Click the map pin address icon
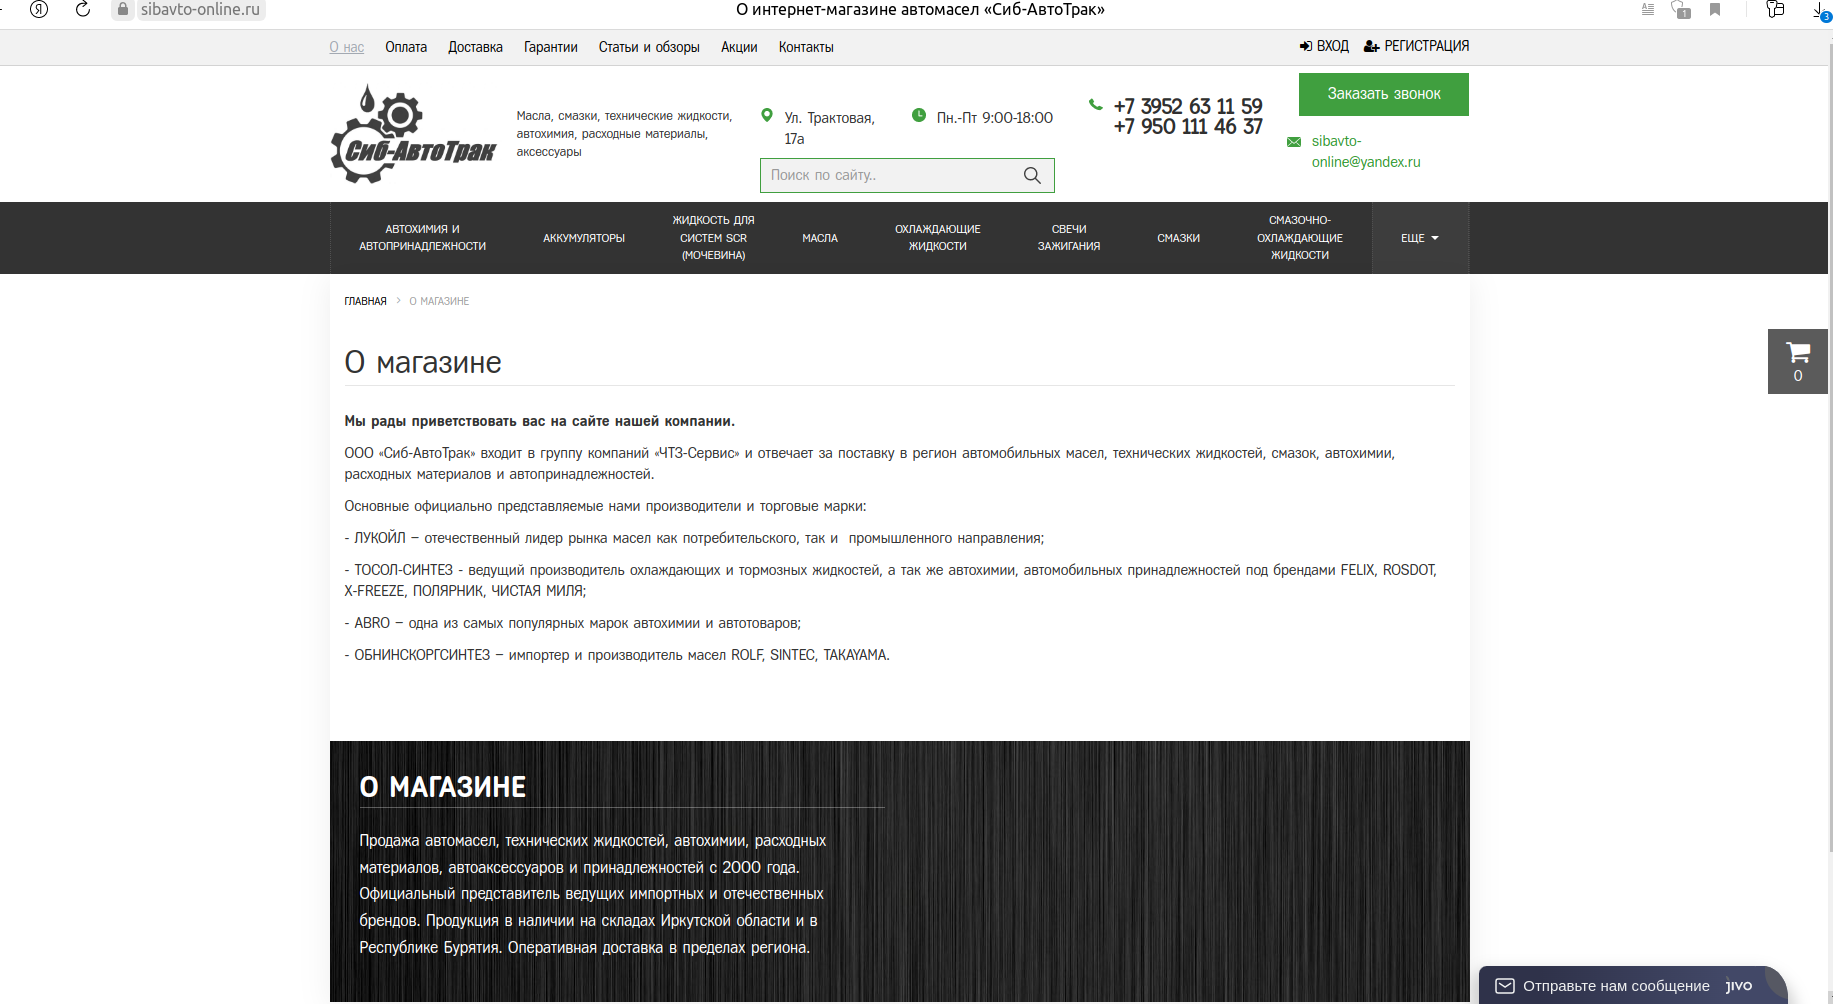This screenshot has height=1004, width=1833. (767, 115)
